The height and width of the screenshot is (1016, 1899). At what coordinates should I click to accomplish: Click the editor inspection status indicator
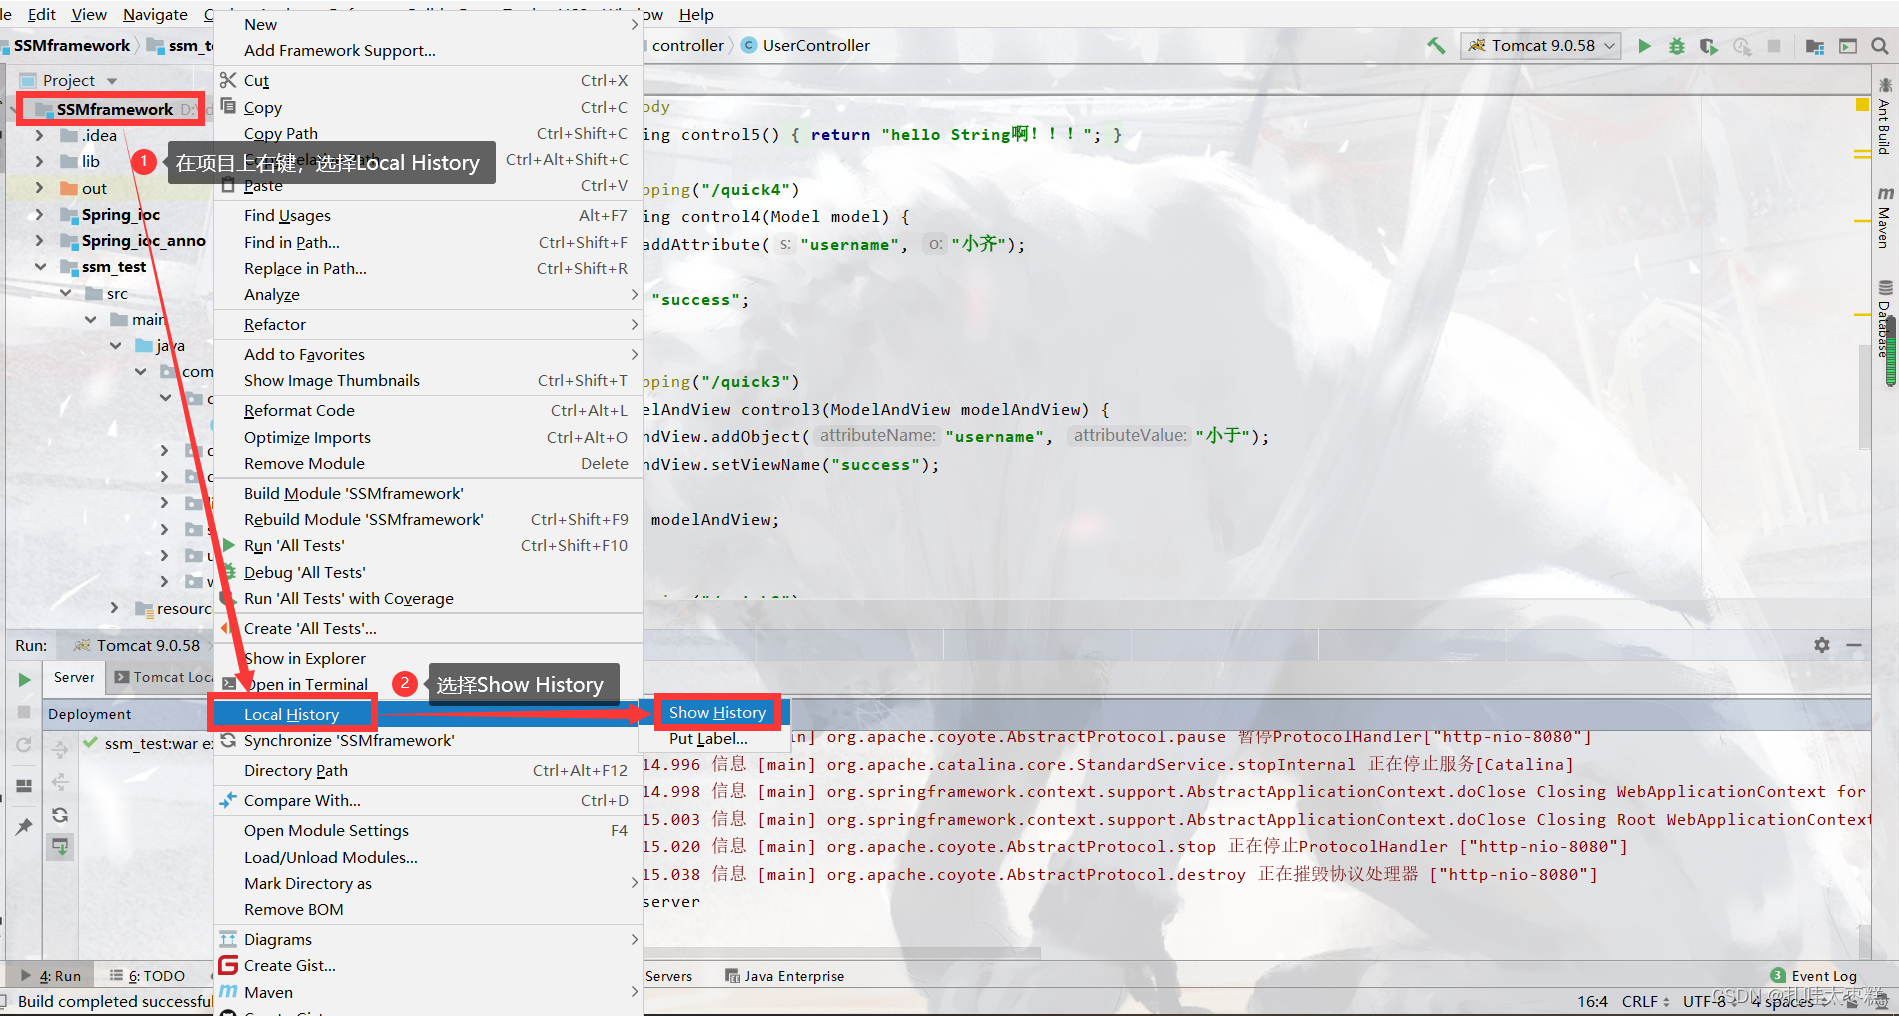[x=1862, y=104]
